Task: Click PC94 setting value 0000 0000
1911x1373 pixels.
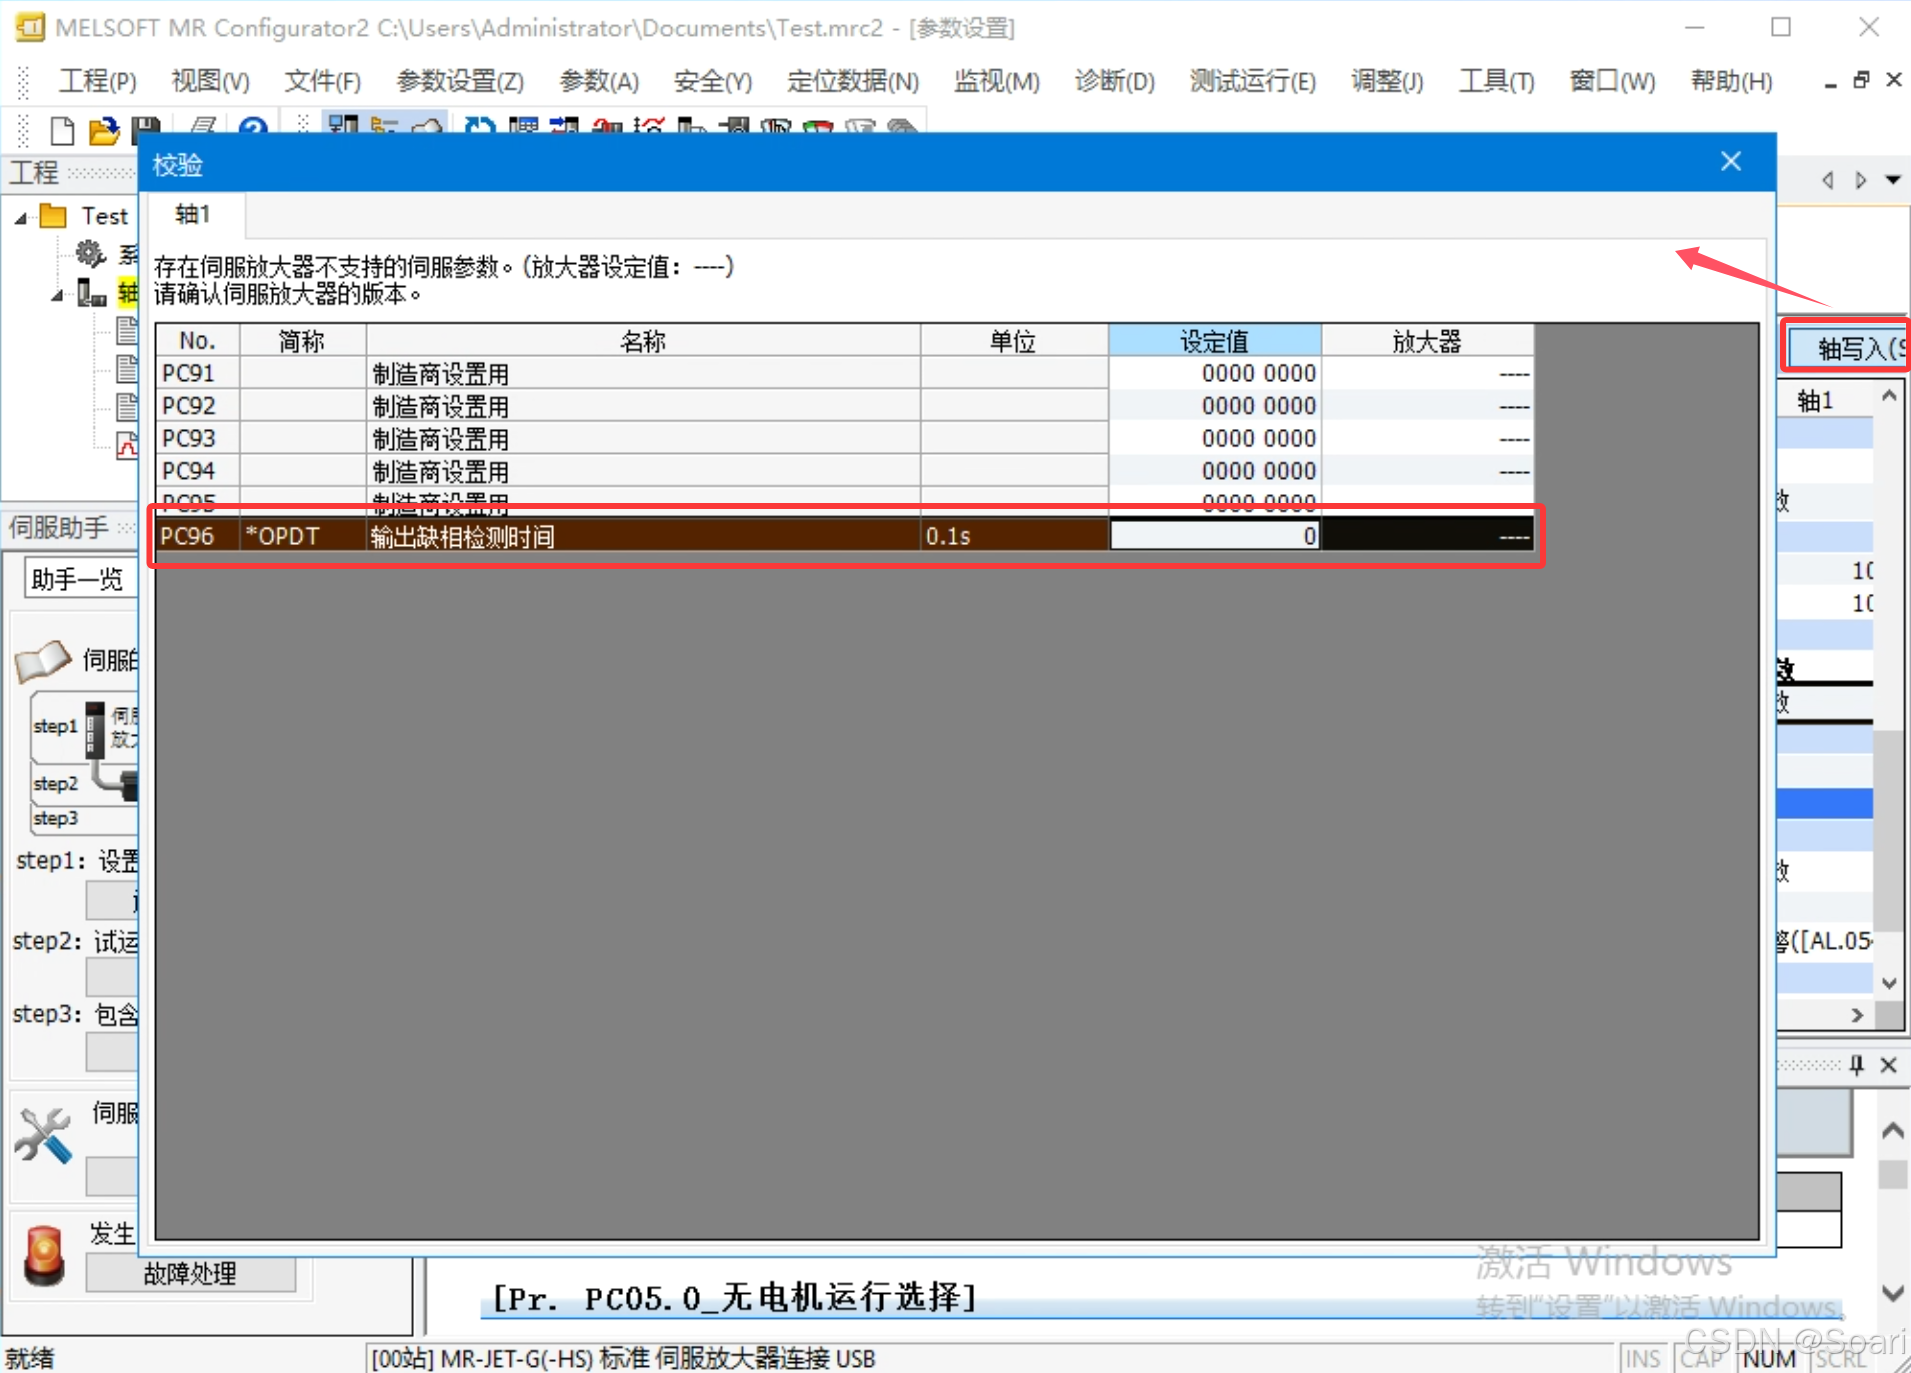Action: tap(1214, 471)
